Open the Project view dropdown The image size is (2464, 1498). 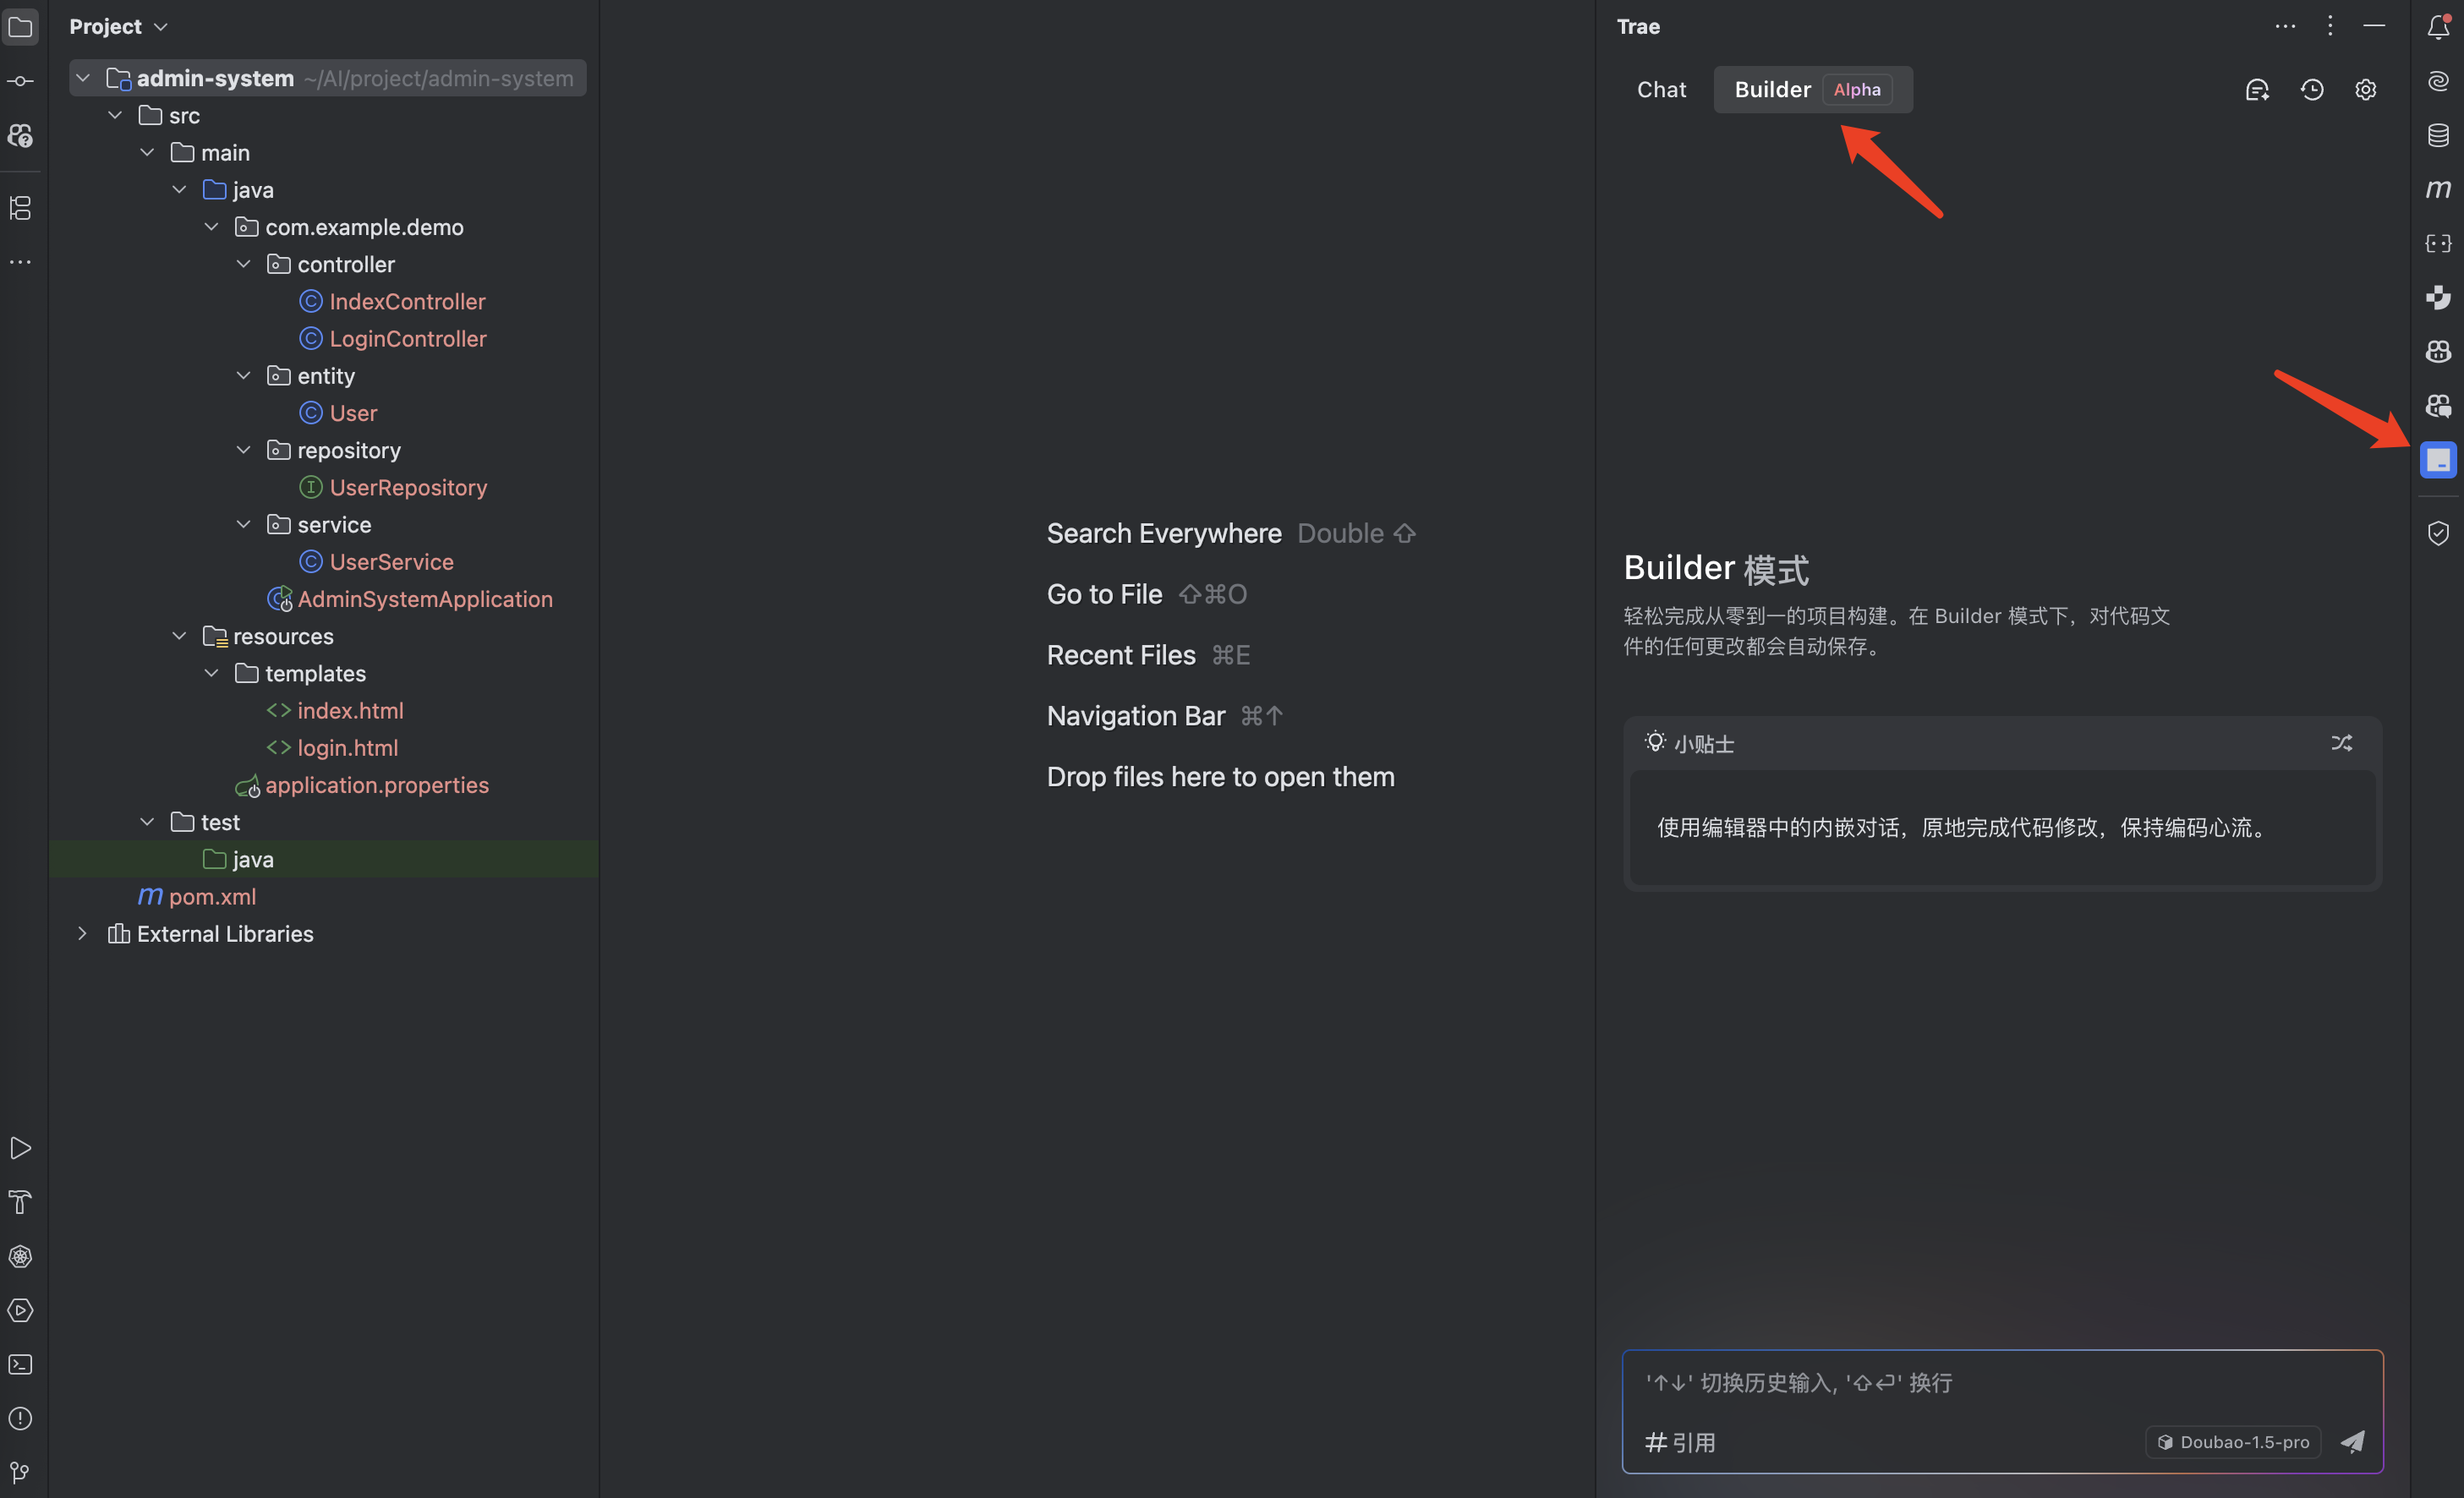click(118, 27)
